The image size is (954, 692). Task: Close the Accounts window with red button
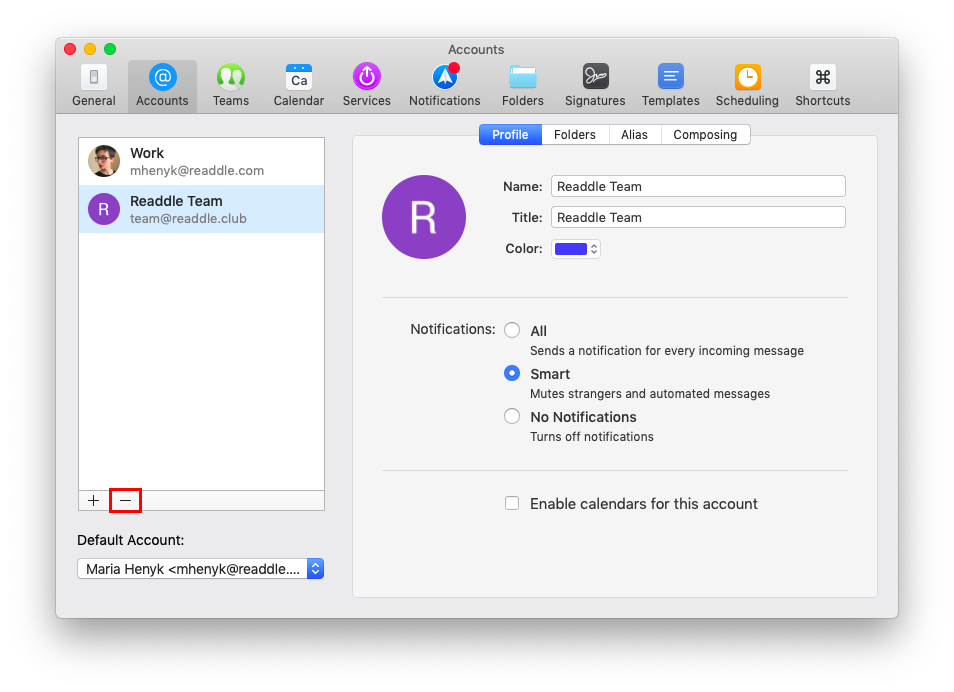click(70, 49)
